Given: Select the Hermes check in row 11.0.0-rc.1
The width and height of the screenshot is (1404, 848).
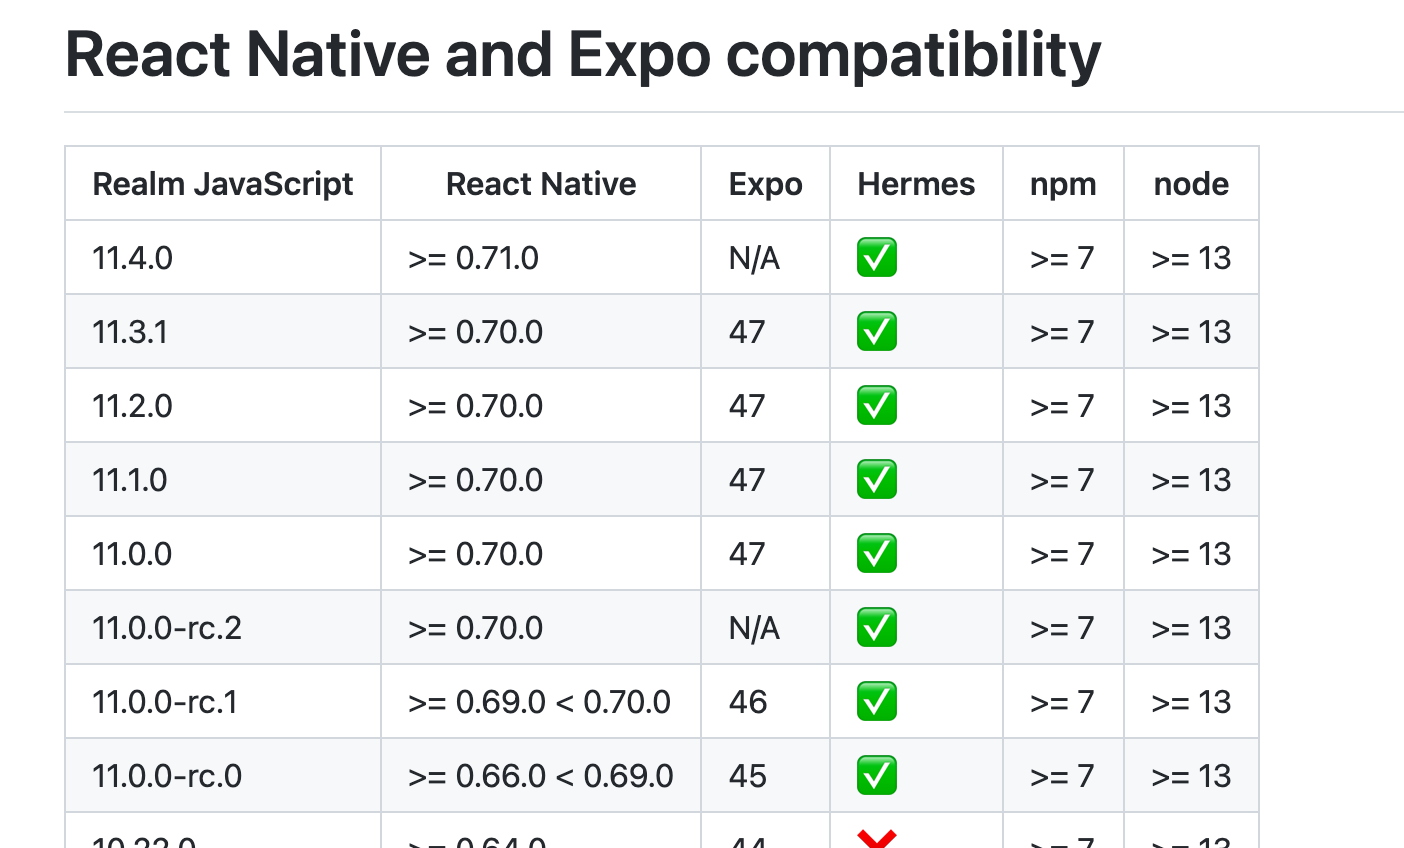Looking at the screenshot, I should click(x=877, y=702).
